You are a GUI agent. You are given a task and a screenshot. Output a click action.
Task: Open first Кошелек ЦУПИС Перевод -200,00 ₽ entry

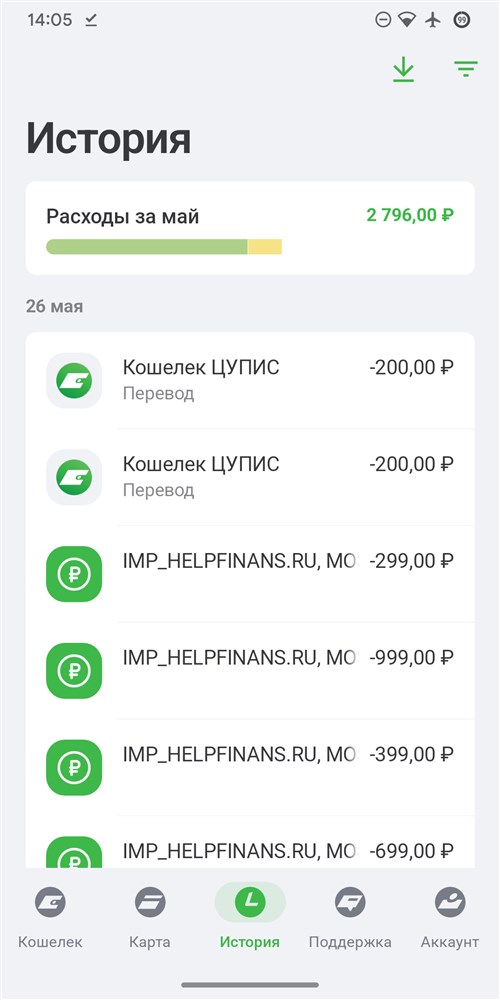(250, 381)
